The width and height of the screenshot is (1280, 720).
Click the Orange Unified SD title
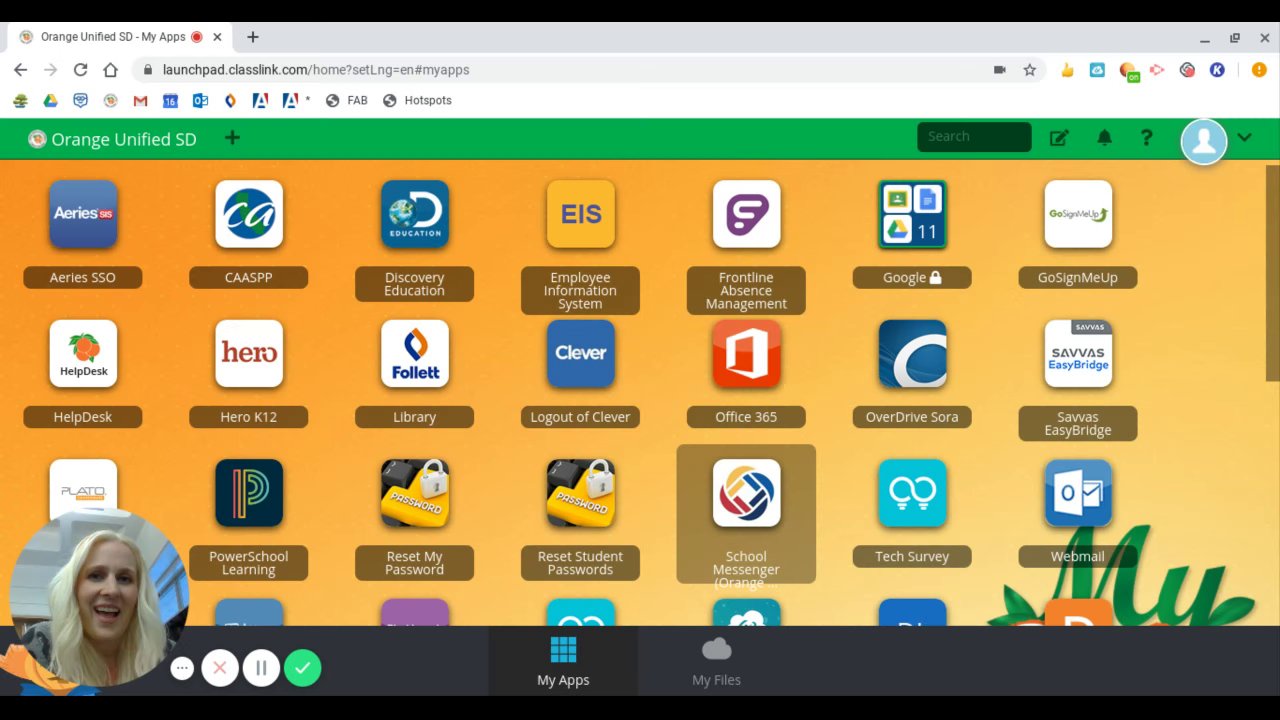(123, 139)
